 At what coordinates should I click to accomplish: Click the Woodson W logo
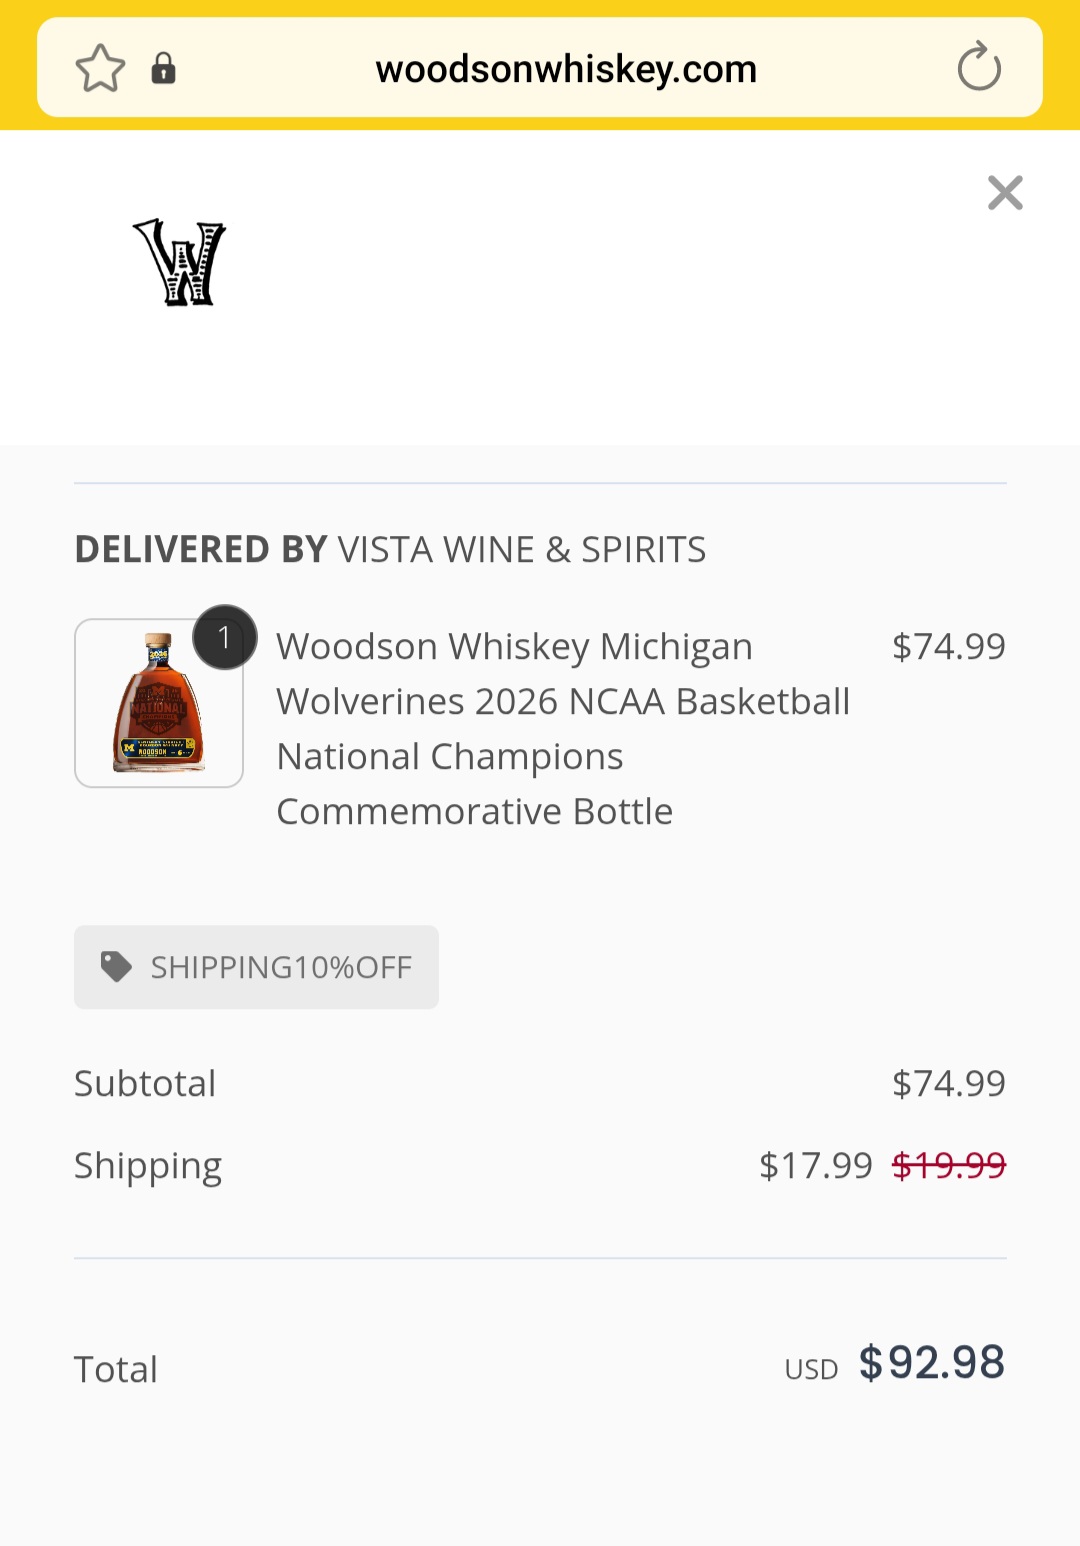click(180, 262)
